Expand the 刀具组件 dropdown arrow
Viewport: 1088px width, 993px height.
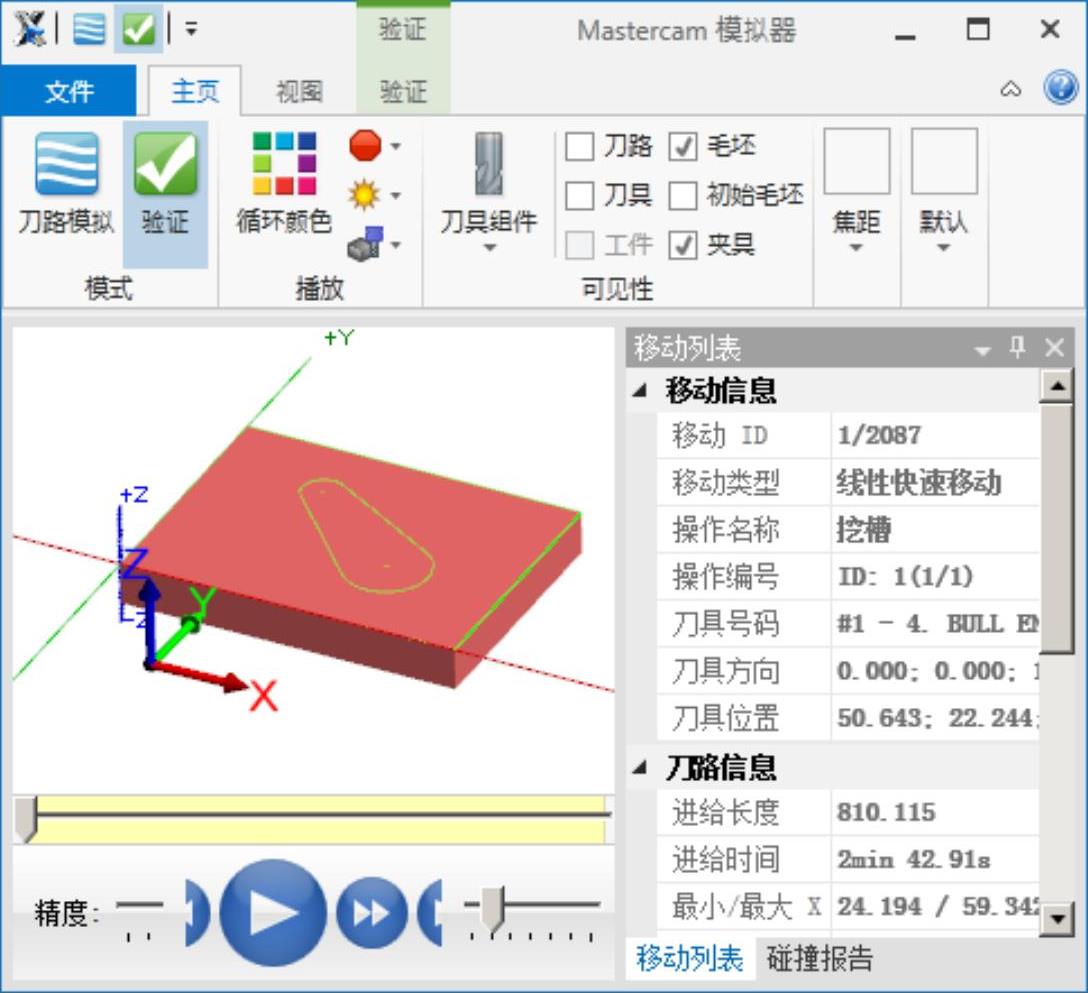click(x=490, y=248)
